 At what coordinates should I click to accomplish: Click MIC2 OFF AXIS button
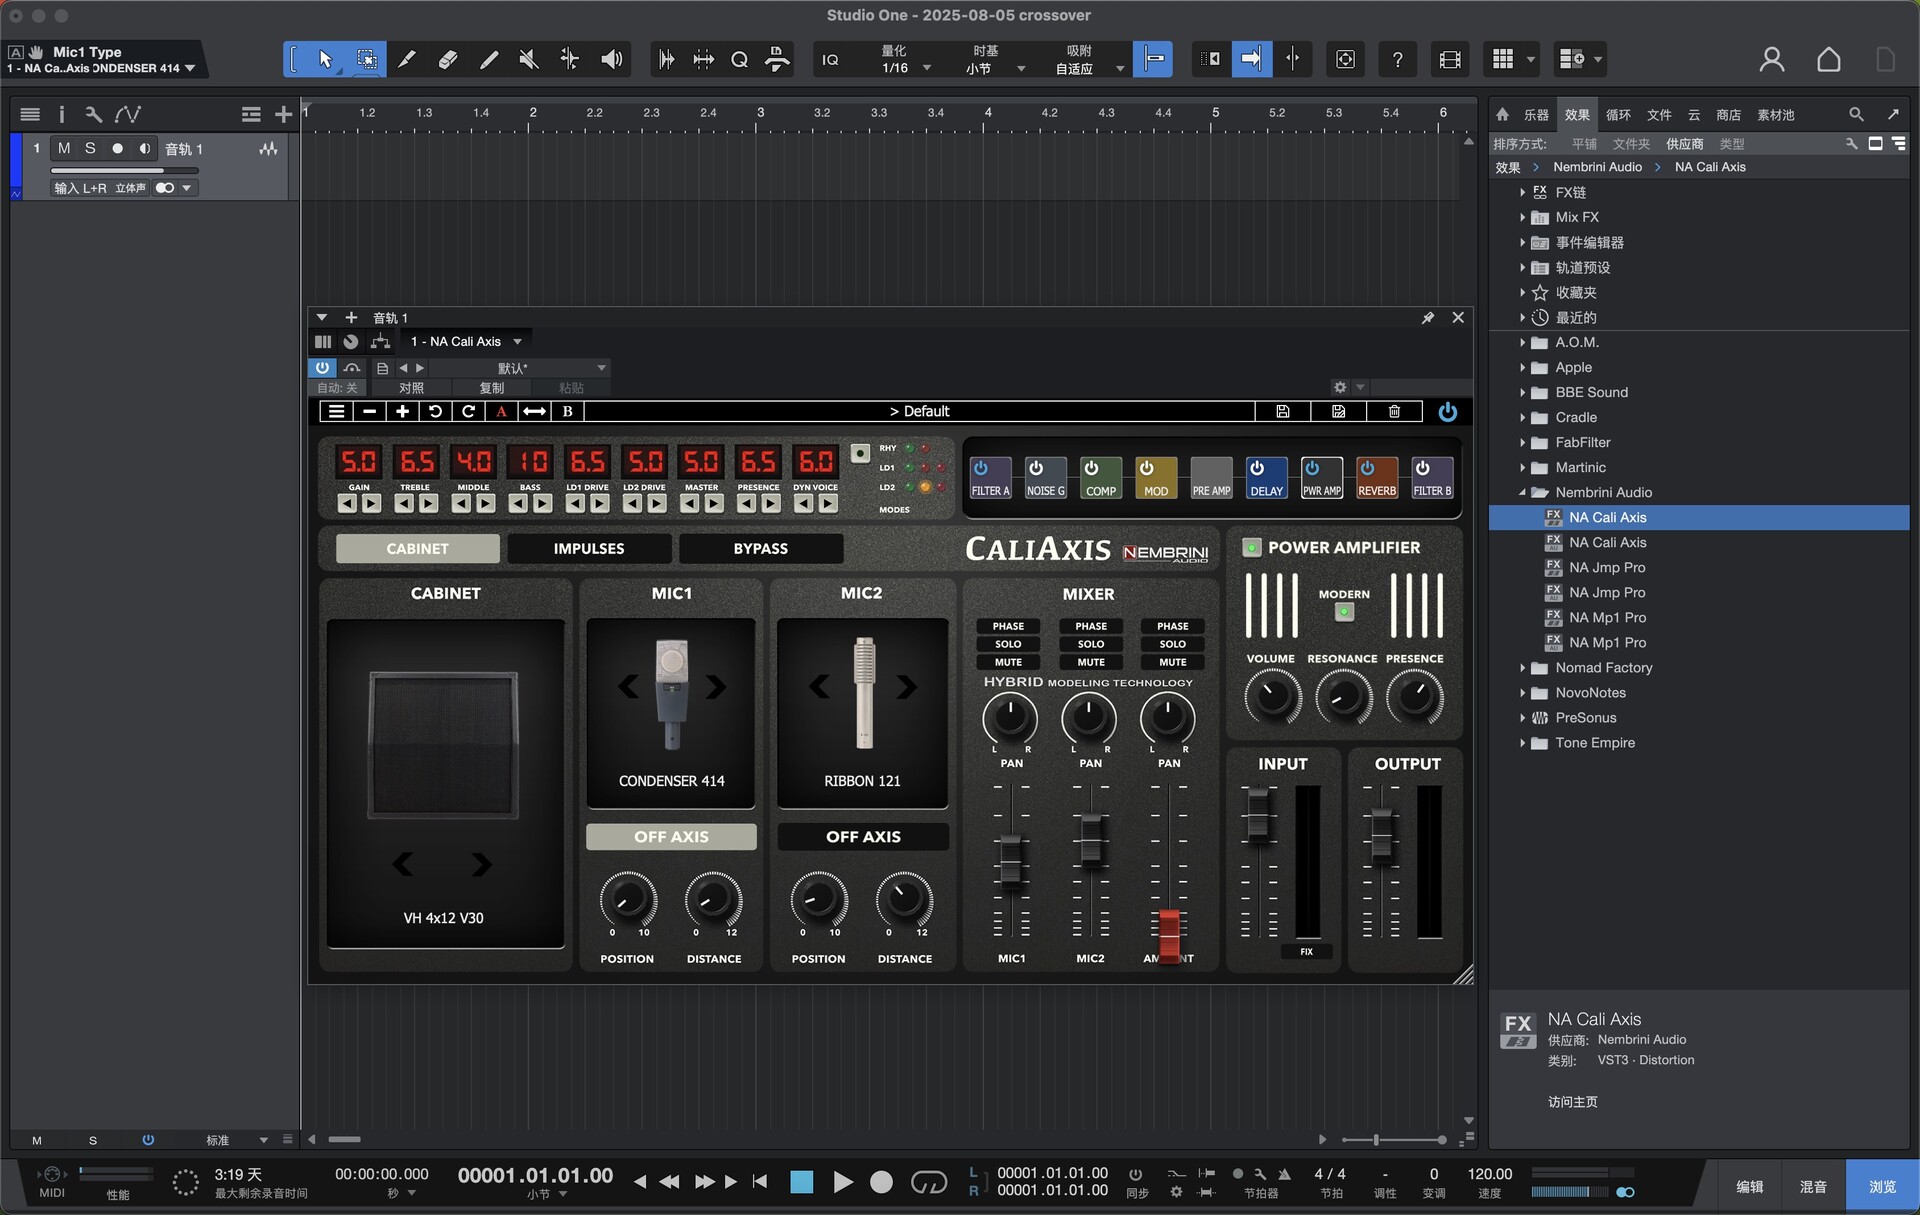click(863, 837)
